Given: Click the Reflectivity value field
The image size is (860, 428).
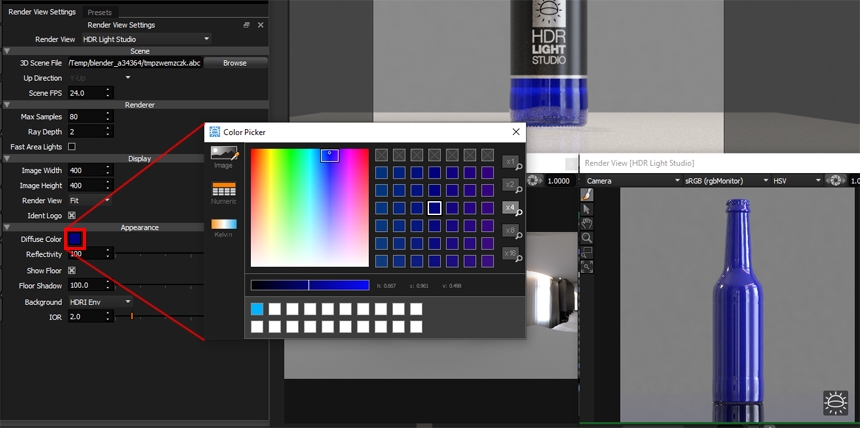Looking at the screenshot, I should click(x=86, y=254).
